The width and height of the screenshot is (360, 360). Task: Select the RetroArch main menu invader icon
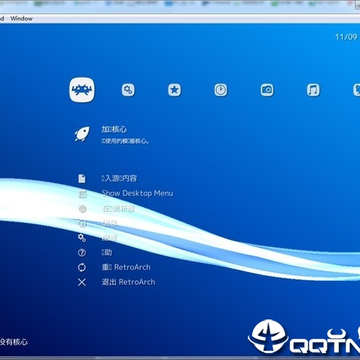pyautogui.click(x=82, y=90)
